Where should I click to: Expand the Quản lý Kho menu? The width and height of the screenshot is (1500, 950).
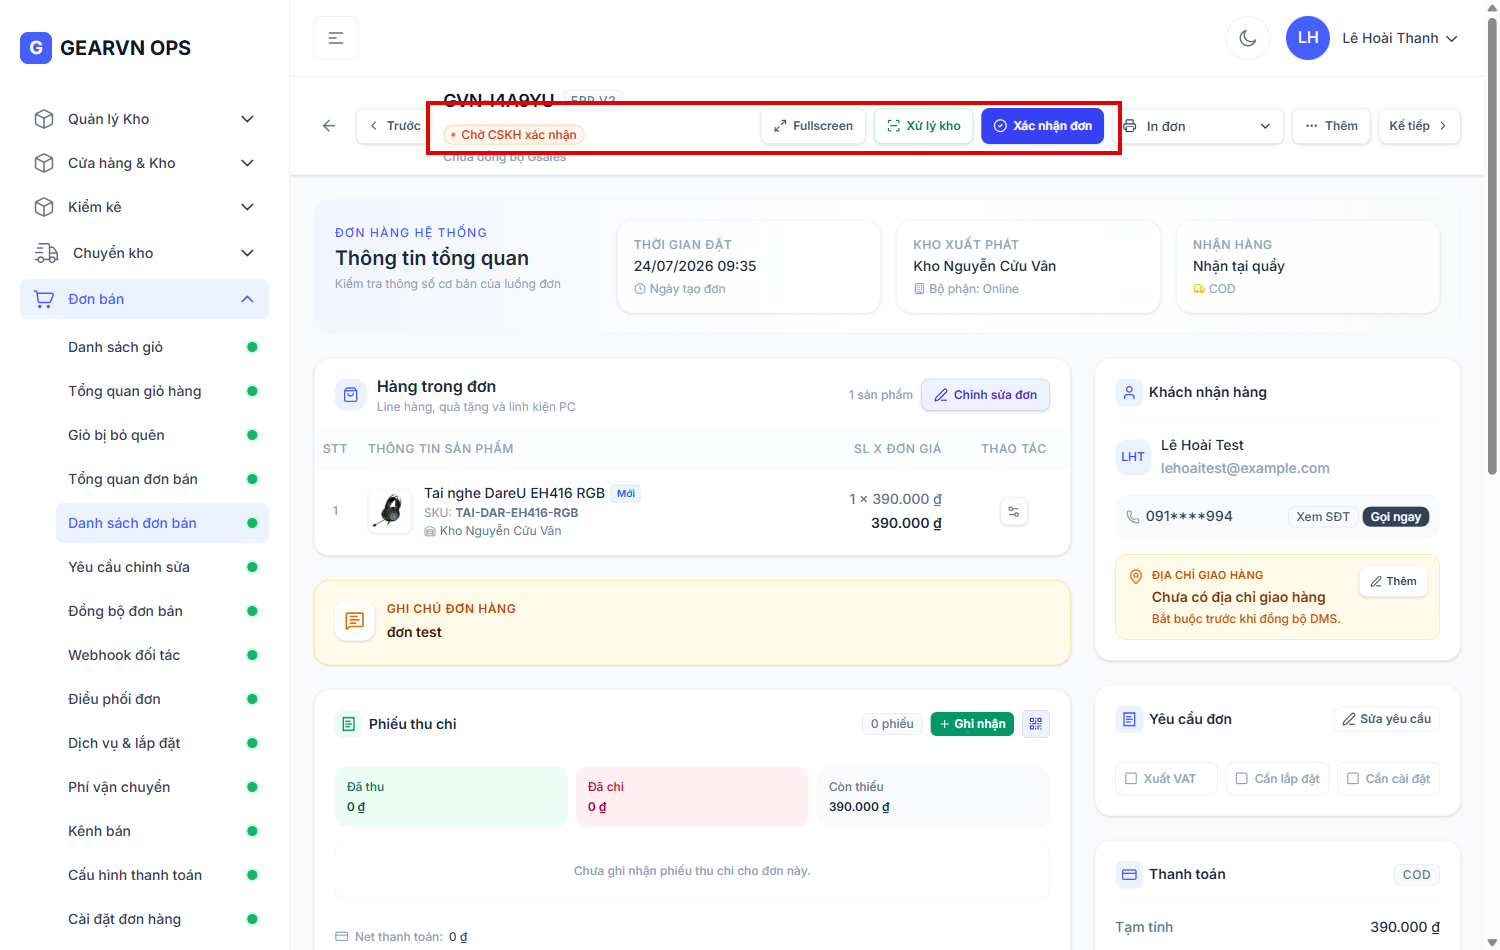145,119
